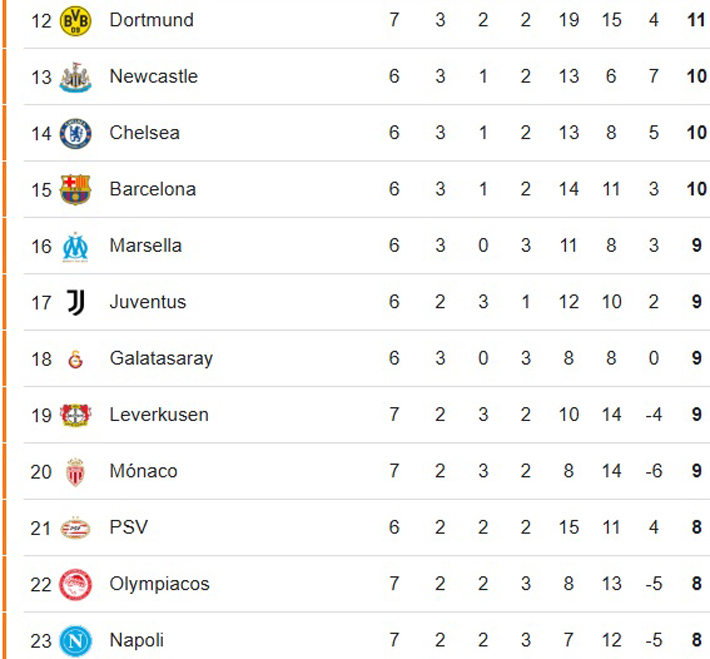Screen dimensions: 710x659
Task: Open the Dortmund team link
Action: pos(151,20)
